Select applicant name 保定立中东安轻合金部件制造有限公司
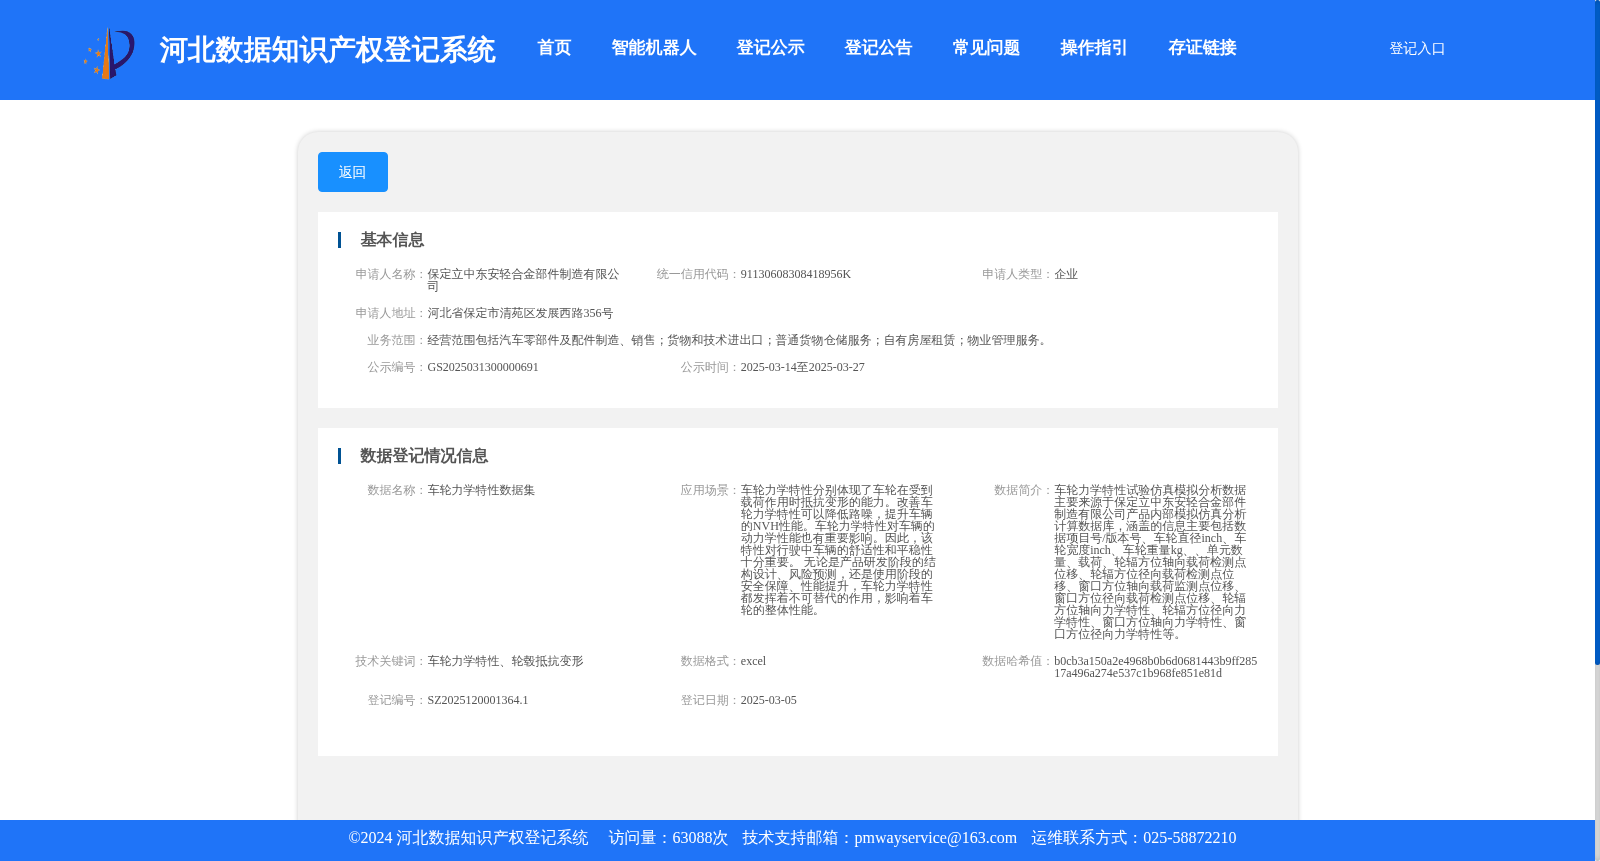 pyautogui.click(x=523, y=280)
